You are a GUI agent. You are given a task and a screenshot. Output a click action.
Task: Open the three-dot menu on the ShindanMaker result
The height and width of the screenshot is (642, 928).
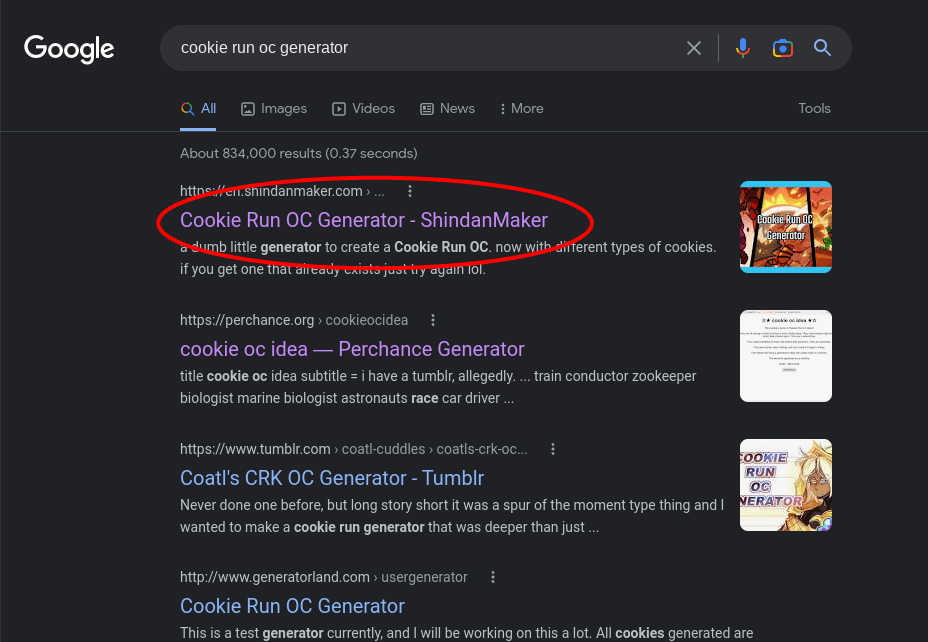(409, 191)
